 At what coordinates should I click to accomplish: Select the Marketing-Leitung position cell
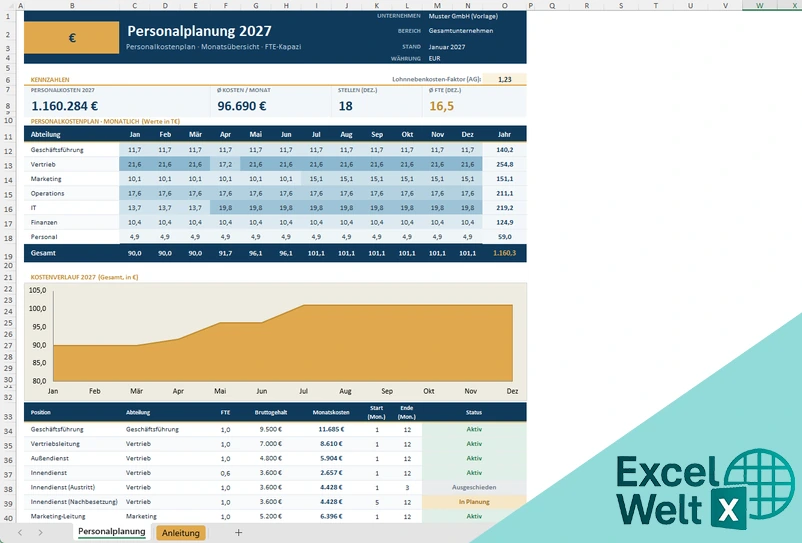58,516
